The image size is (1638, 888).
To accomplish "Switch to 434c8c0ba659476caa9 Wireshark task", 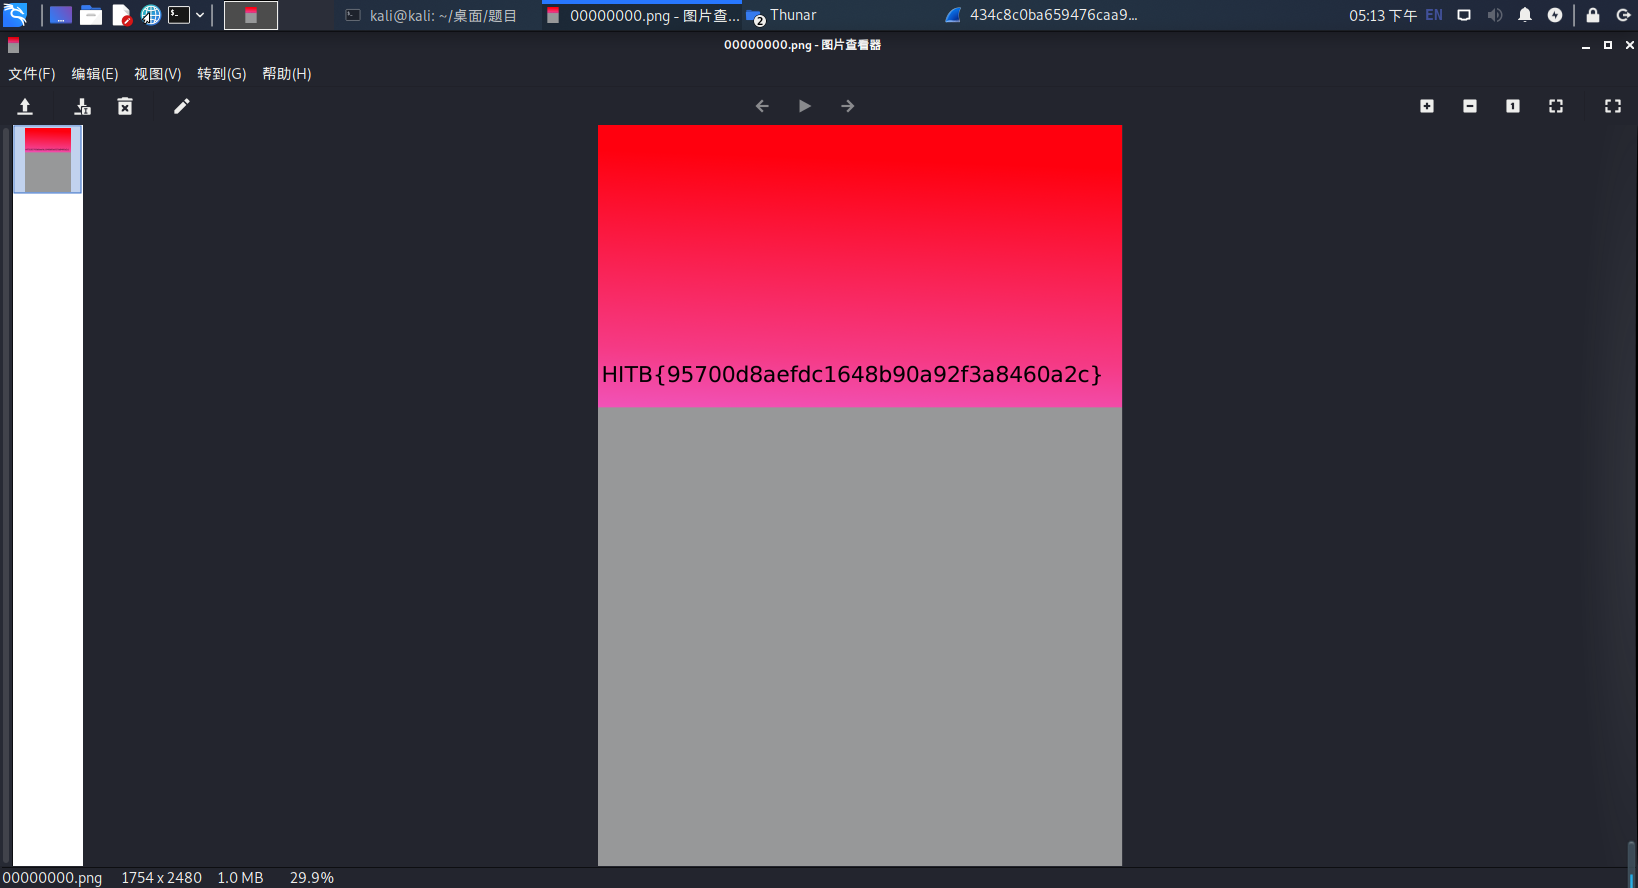I will pos(1042,15).
